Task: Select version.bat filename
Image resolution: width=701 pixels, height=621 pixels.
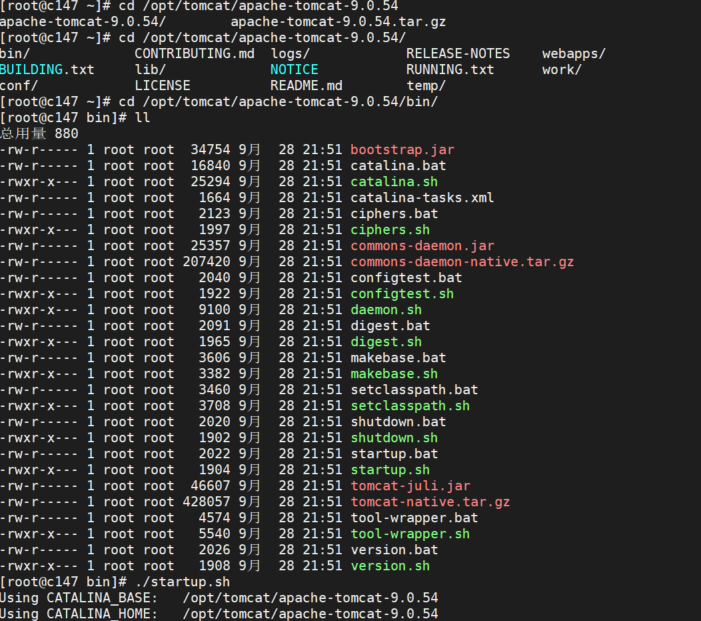Action: (394, 550)
